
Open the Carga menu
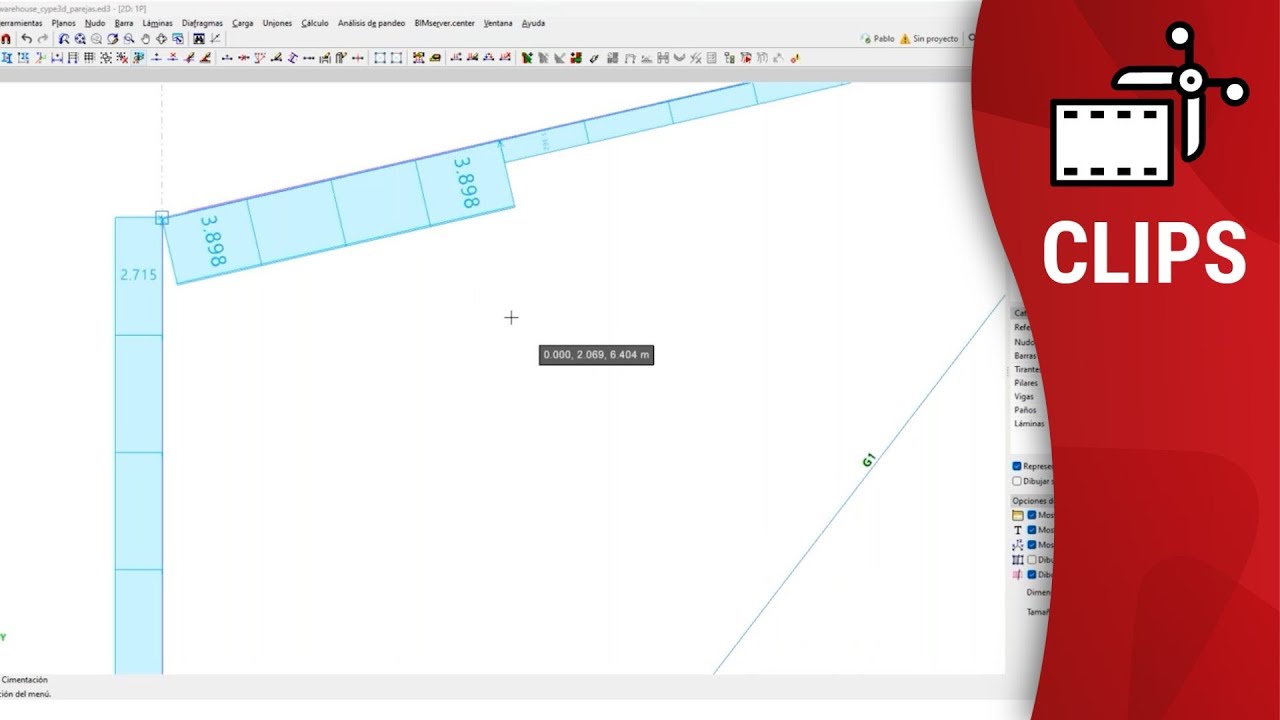click(243, 23)
